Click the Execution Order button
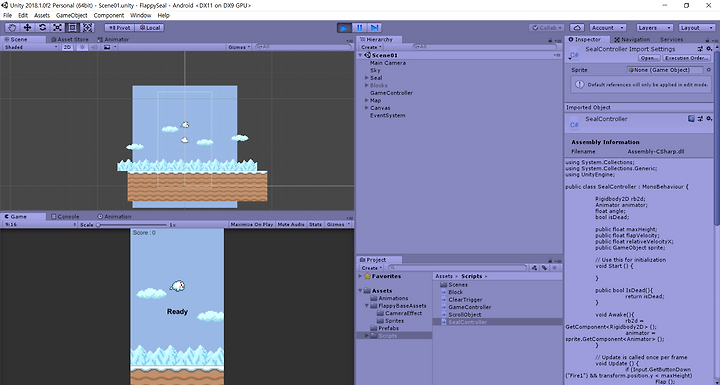Viewport: 720px width, 385px height. (x=686, y=58)
